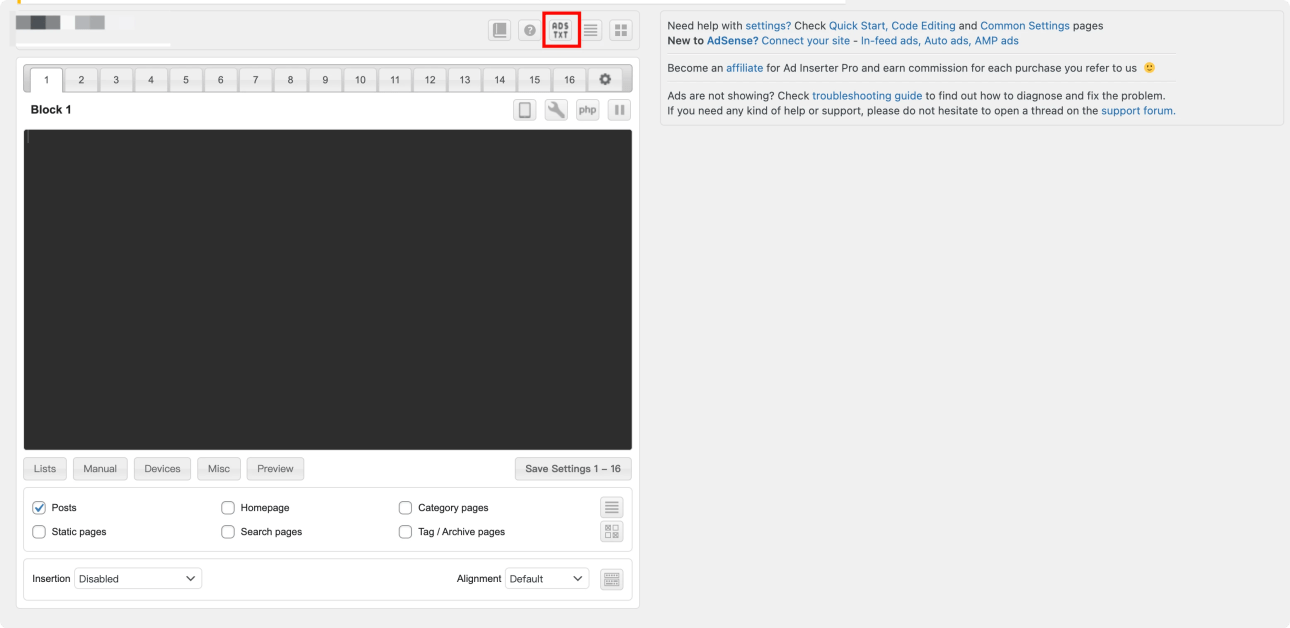The height and width of the screenshot is (628, 1290).
Task: Click the documentation book icon
Action: pyautogui.click(x=499, y=31)
